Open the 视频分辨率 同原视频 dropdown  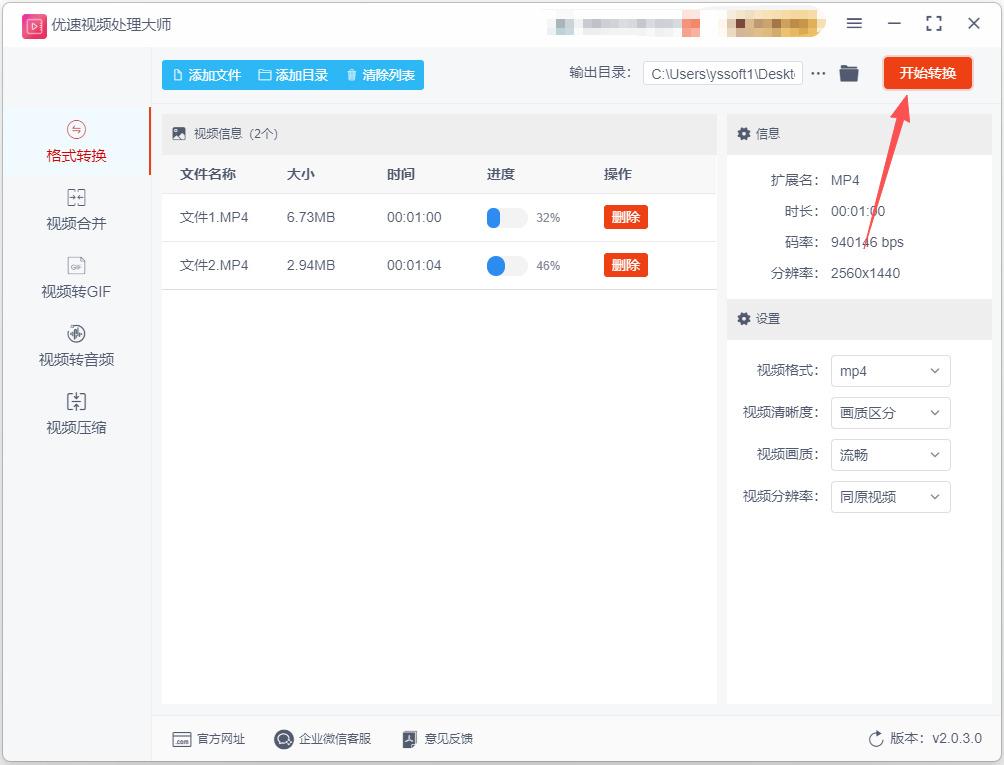tap(890, 497)
